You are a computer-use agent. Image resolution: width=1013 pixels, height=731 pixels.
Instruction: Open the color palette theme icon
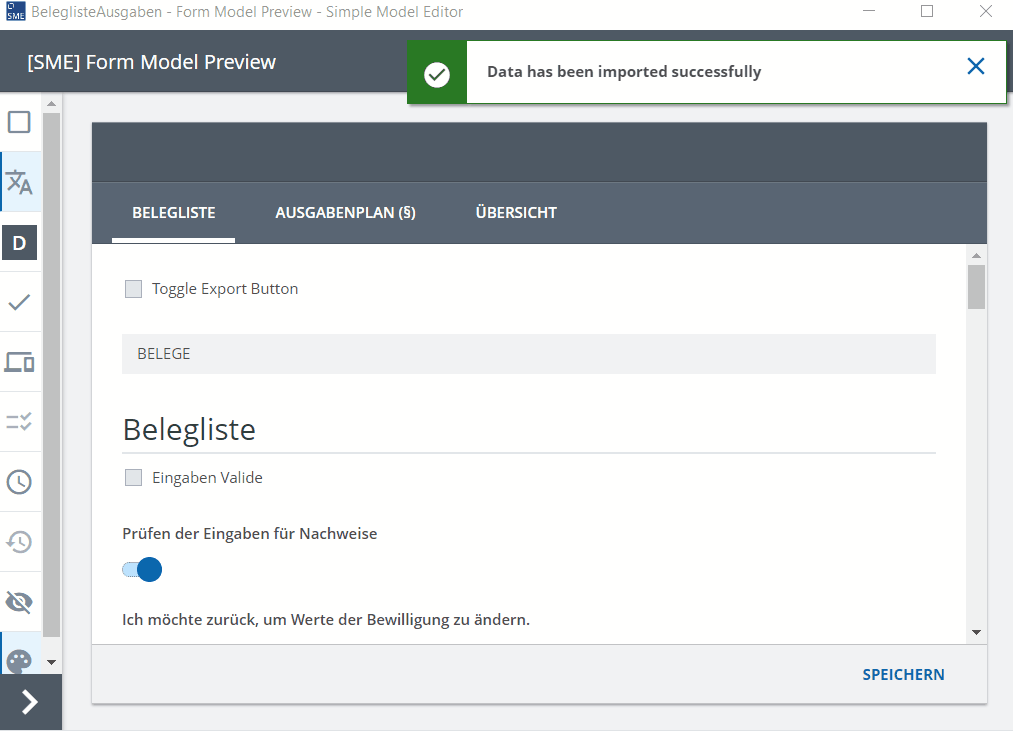19,661
